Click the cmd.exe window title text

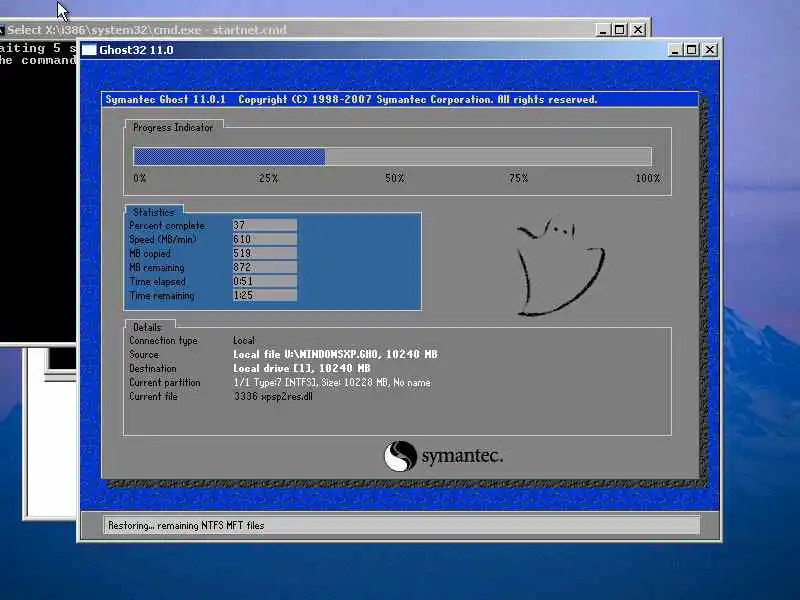(147, 30)
